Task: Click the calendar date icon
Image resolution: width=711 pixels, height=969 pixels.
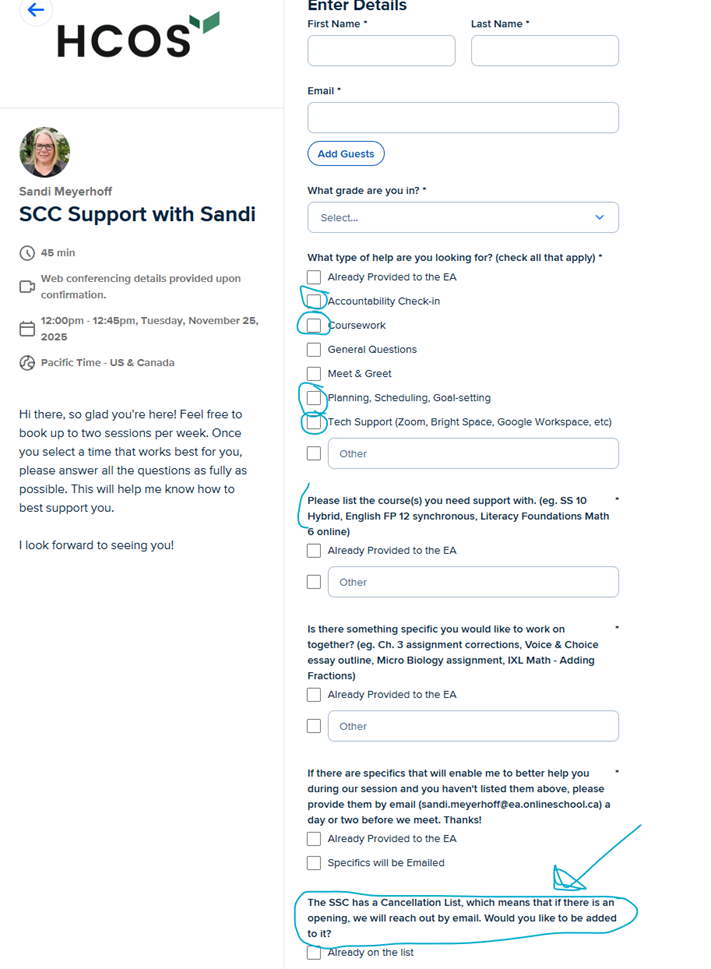Action: [27, 329]
